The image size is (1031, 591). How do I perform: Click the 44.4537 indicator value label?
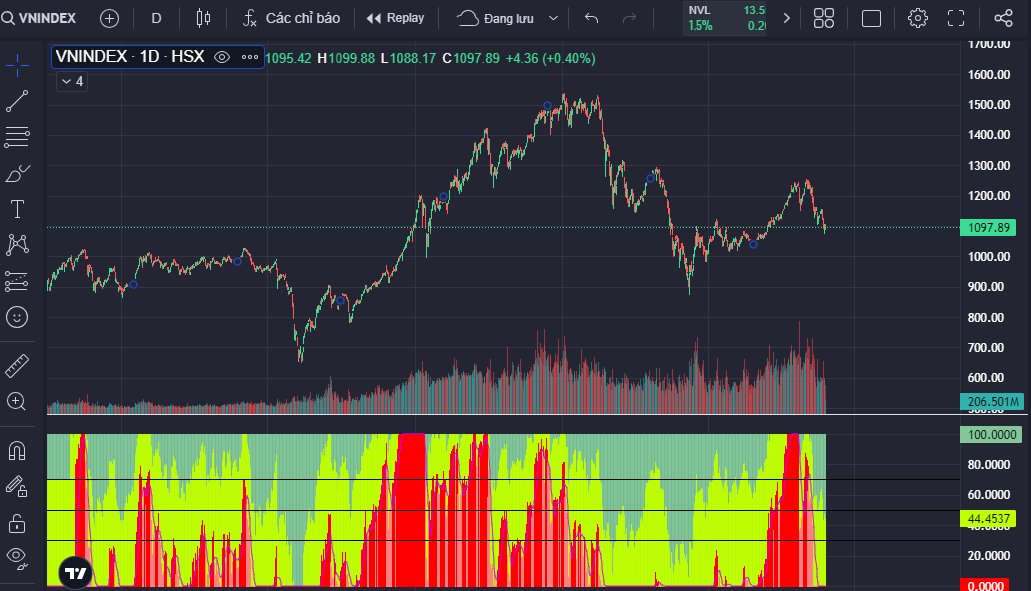click(988, 519)
